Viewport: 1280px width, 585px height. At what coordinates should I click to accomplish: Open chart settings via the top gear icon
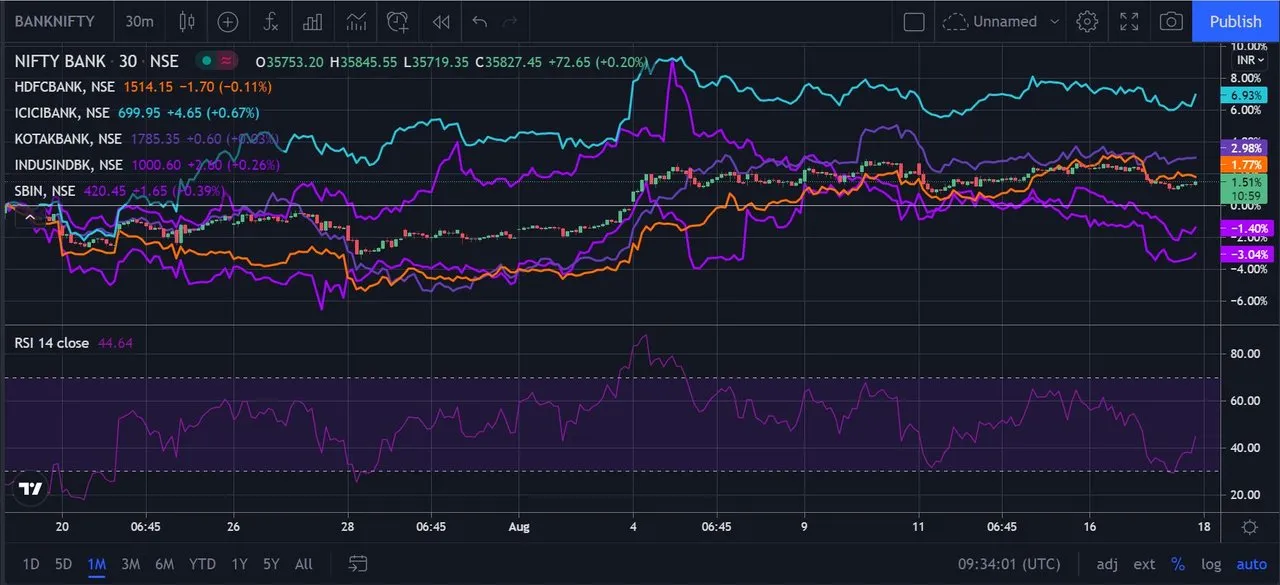point(1088,21)
